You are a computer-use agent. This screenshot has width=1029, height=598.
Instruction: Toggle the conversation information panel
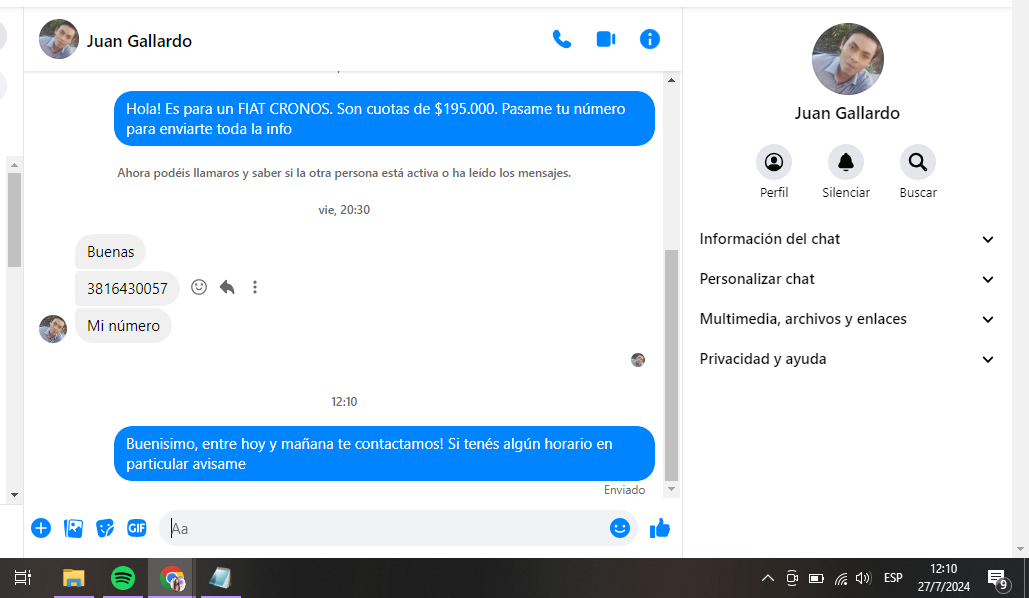(650, 39)
